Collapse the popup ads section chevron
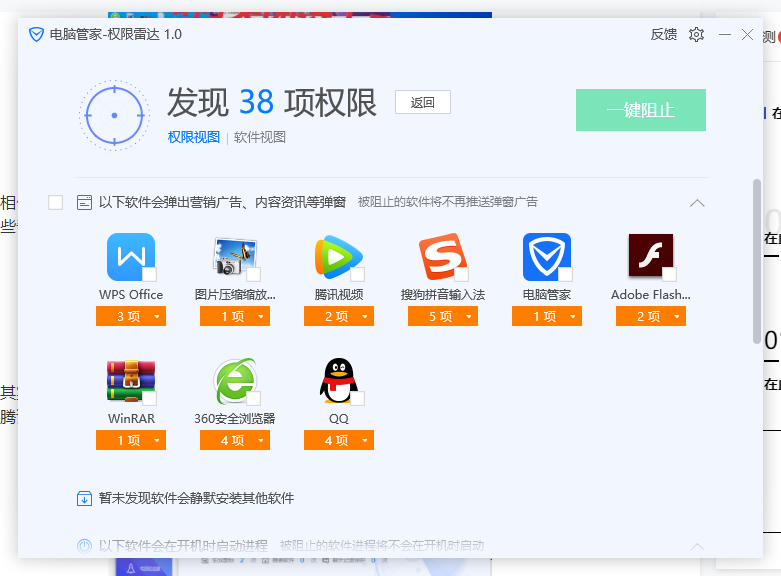This screenshot has width=781, height=576. [x=697, y=203]
